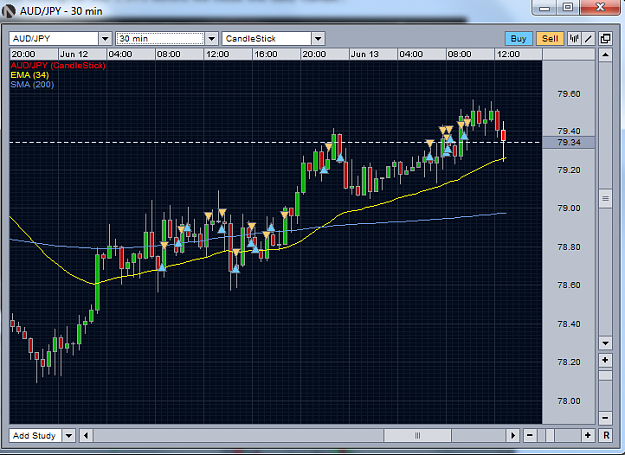Detach chart with pop-out window icon
This screenshot has width=625, height=455.
click(x=605, y=39)
